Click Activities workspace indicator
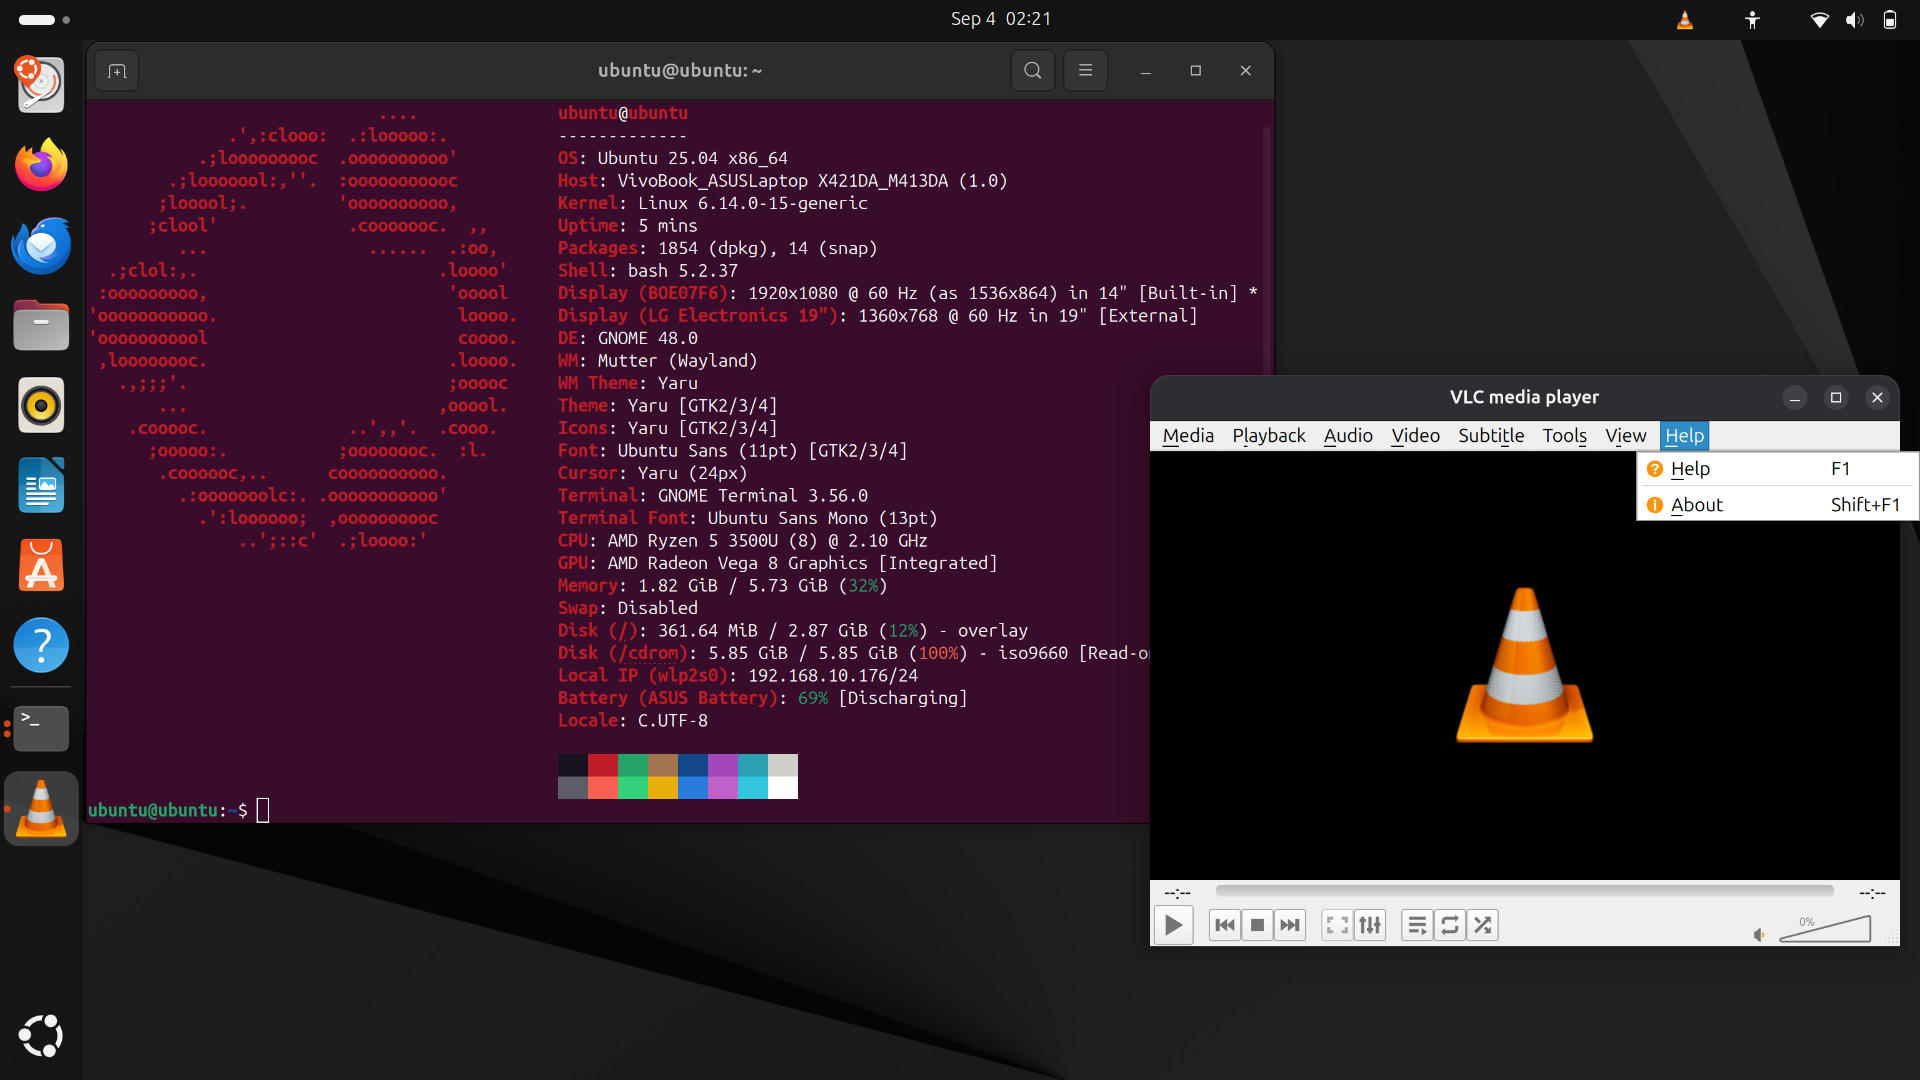 point(44,20)
